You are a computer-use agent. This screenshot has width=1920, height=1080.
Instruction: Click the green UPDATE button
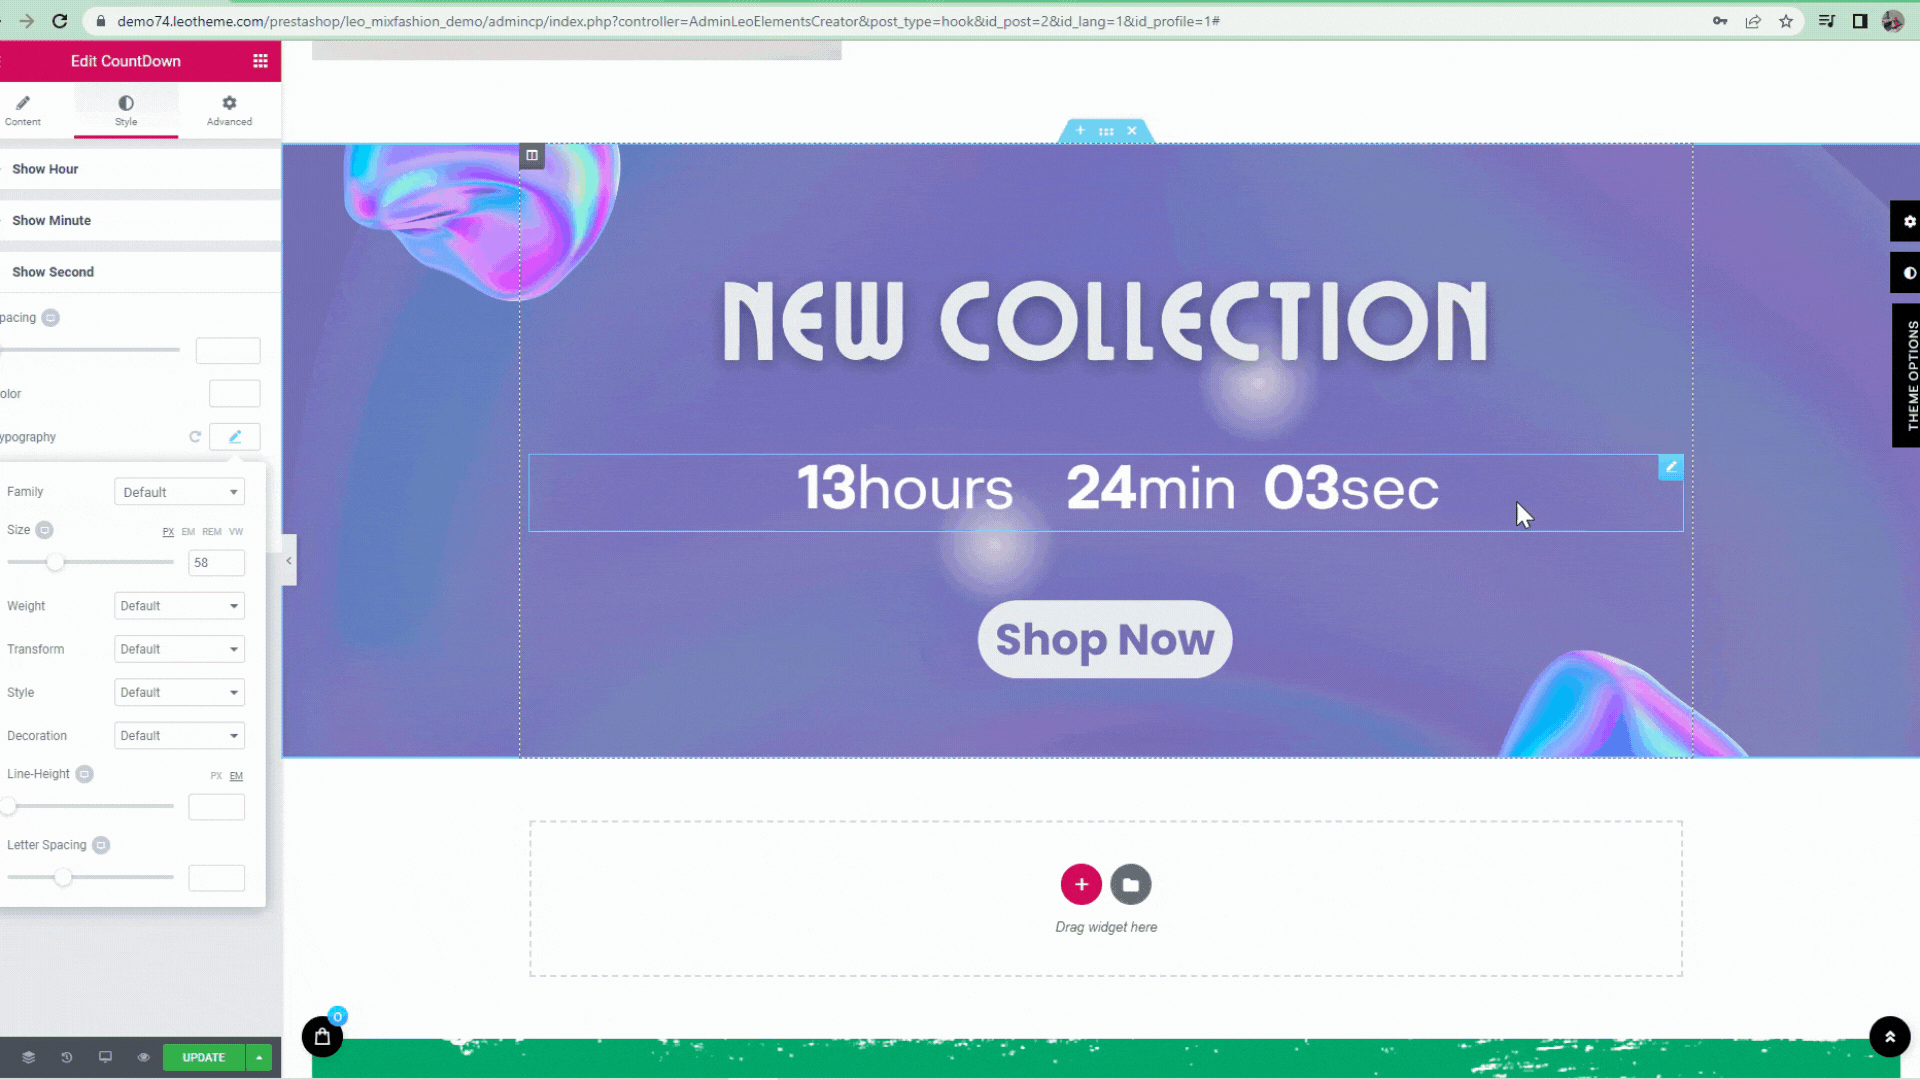204,1057
